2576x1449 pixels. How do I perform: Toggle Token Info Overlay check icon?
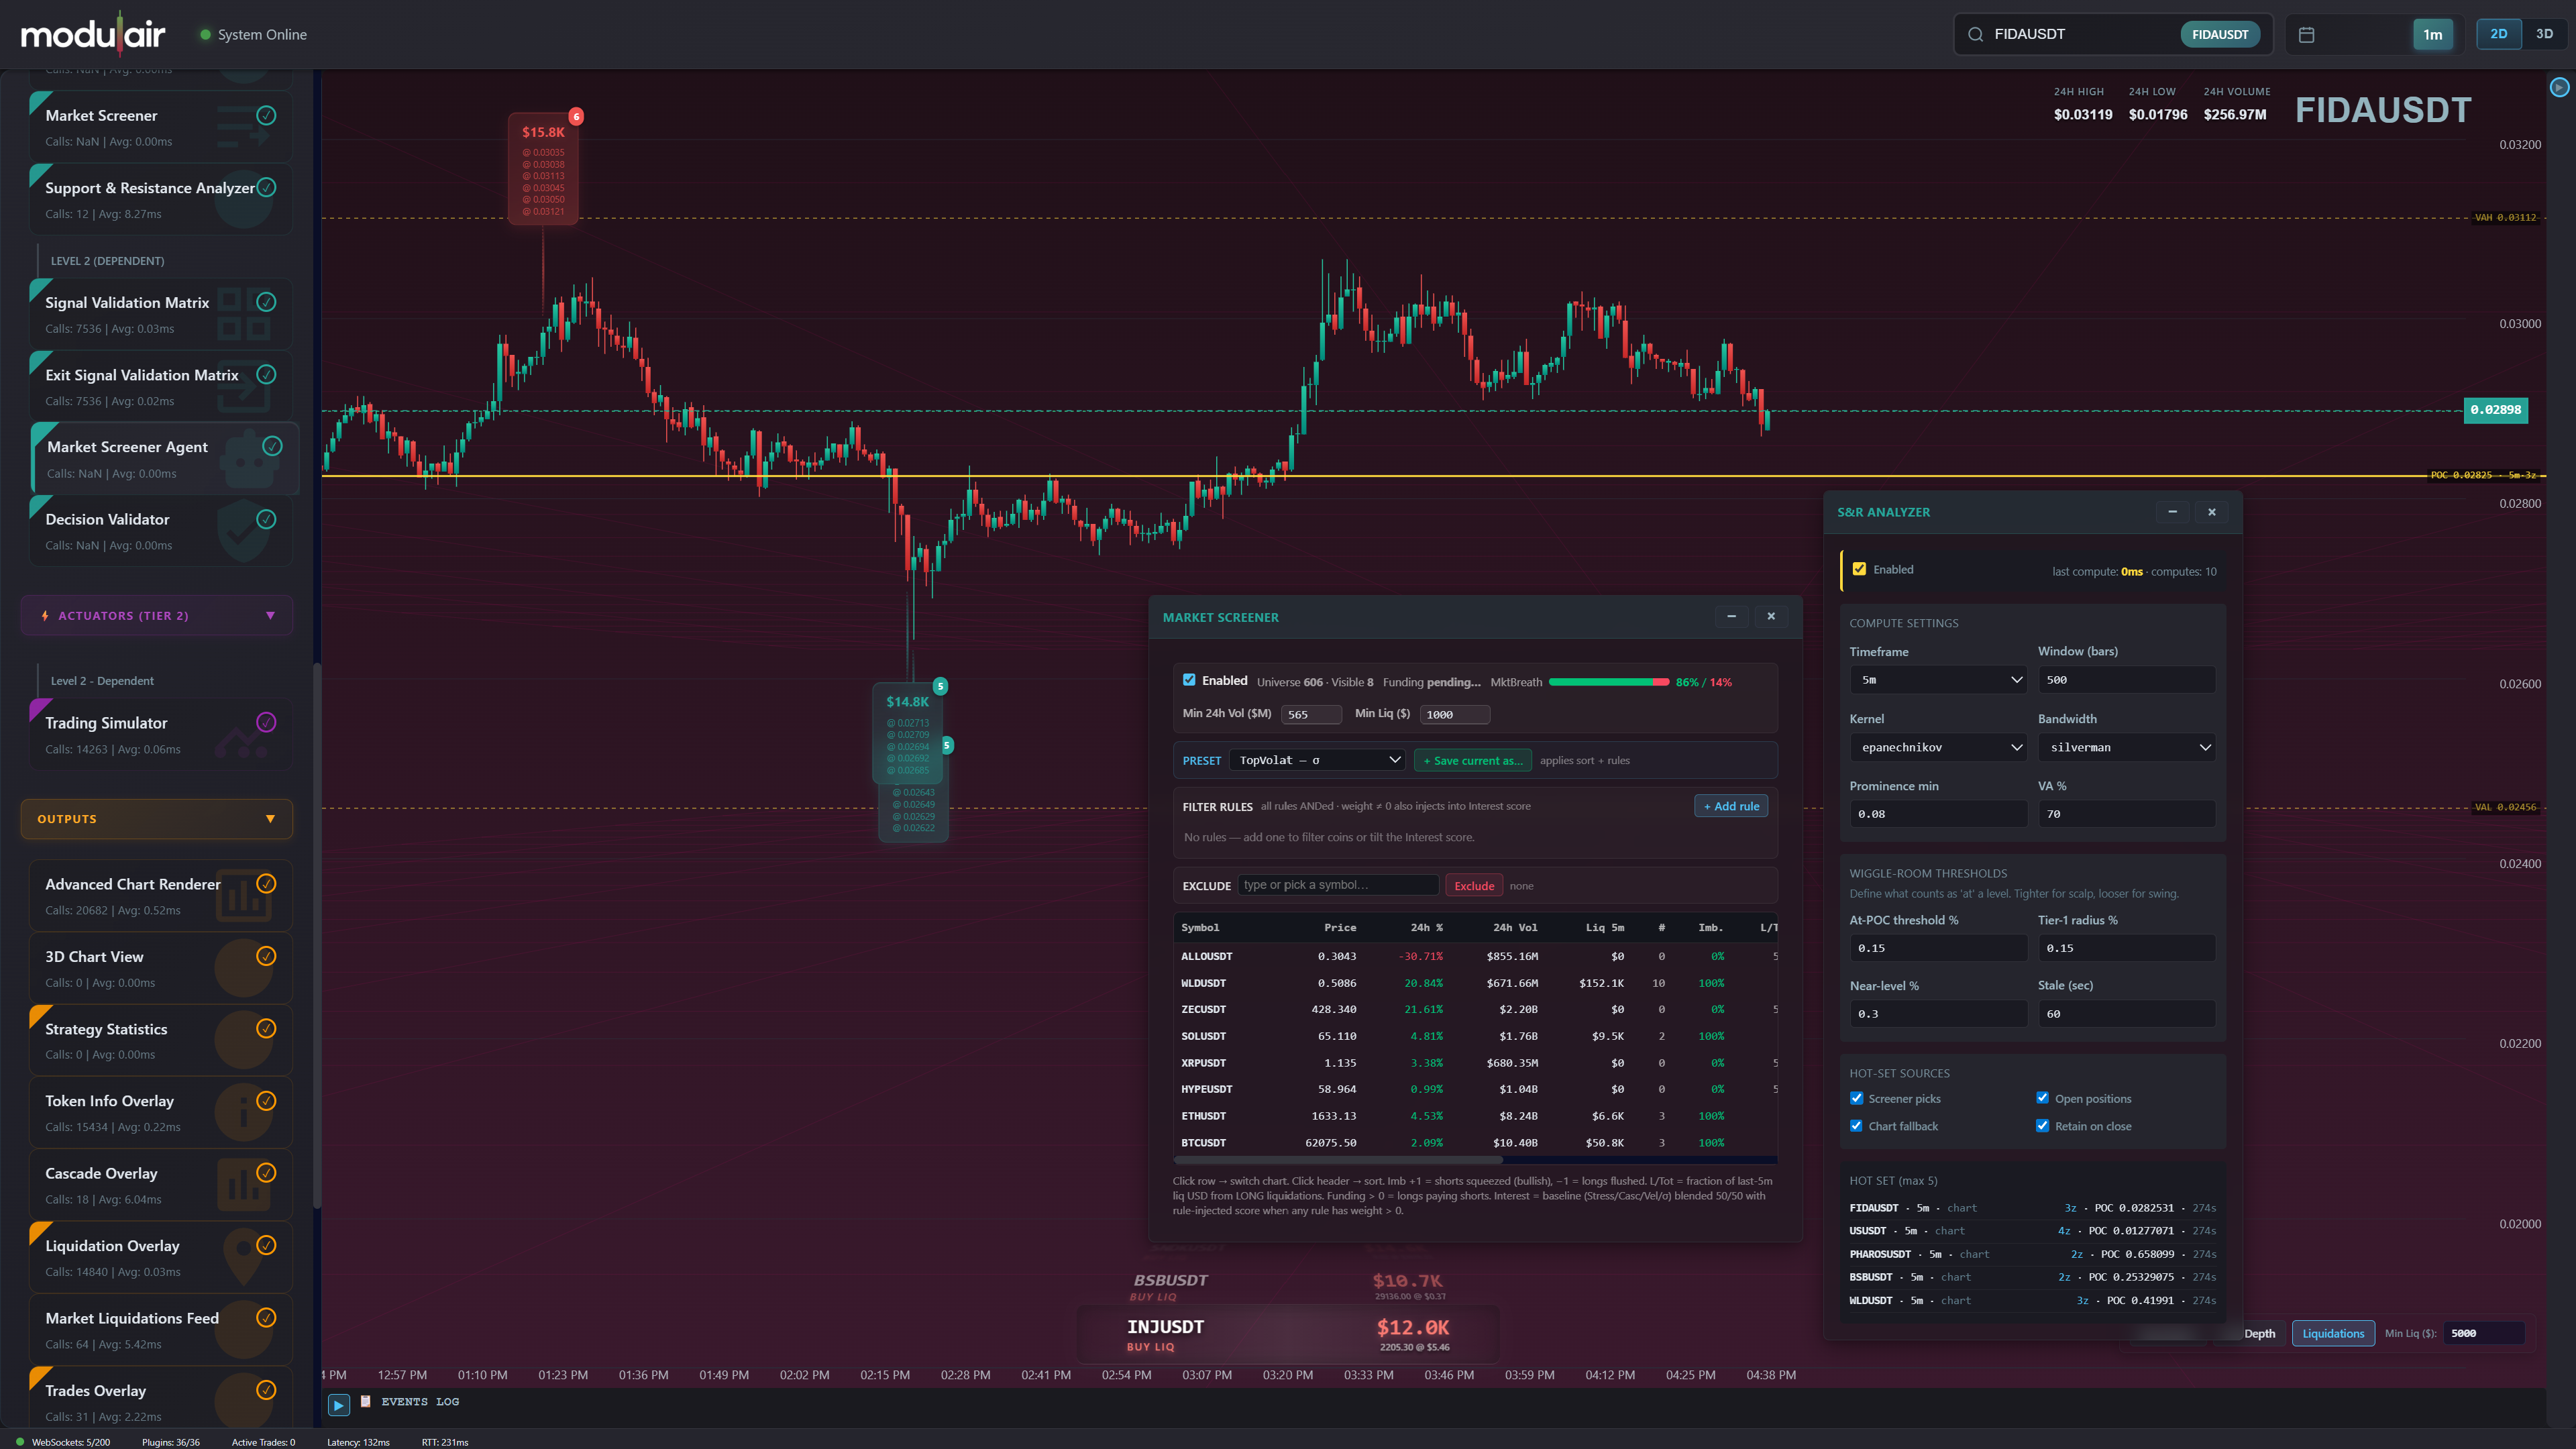click(x=266, y=1100)
